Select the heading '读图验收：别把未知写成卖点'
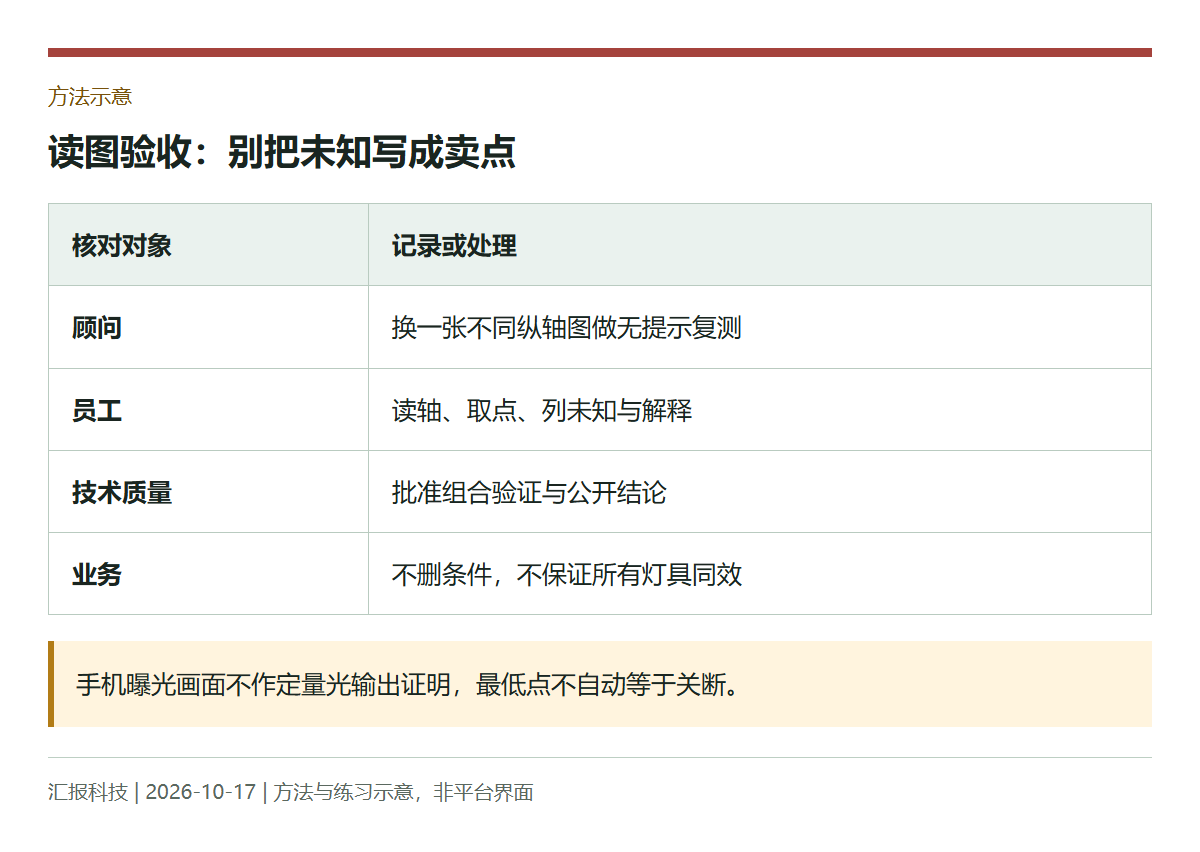1200x852 pixels. tap(282, 153)
